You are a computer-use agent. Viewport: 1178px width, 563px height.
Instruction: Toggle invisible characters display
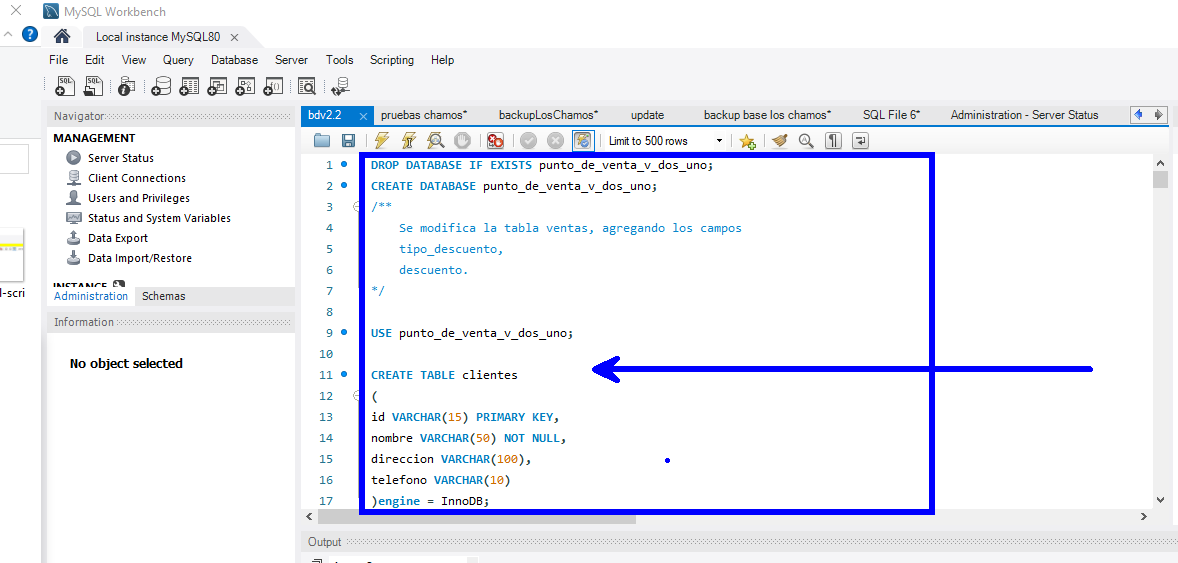pyautogui.click(x=833, y=141)
